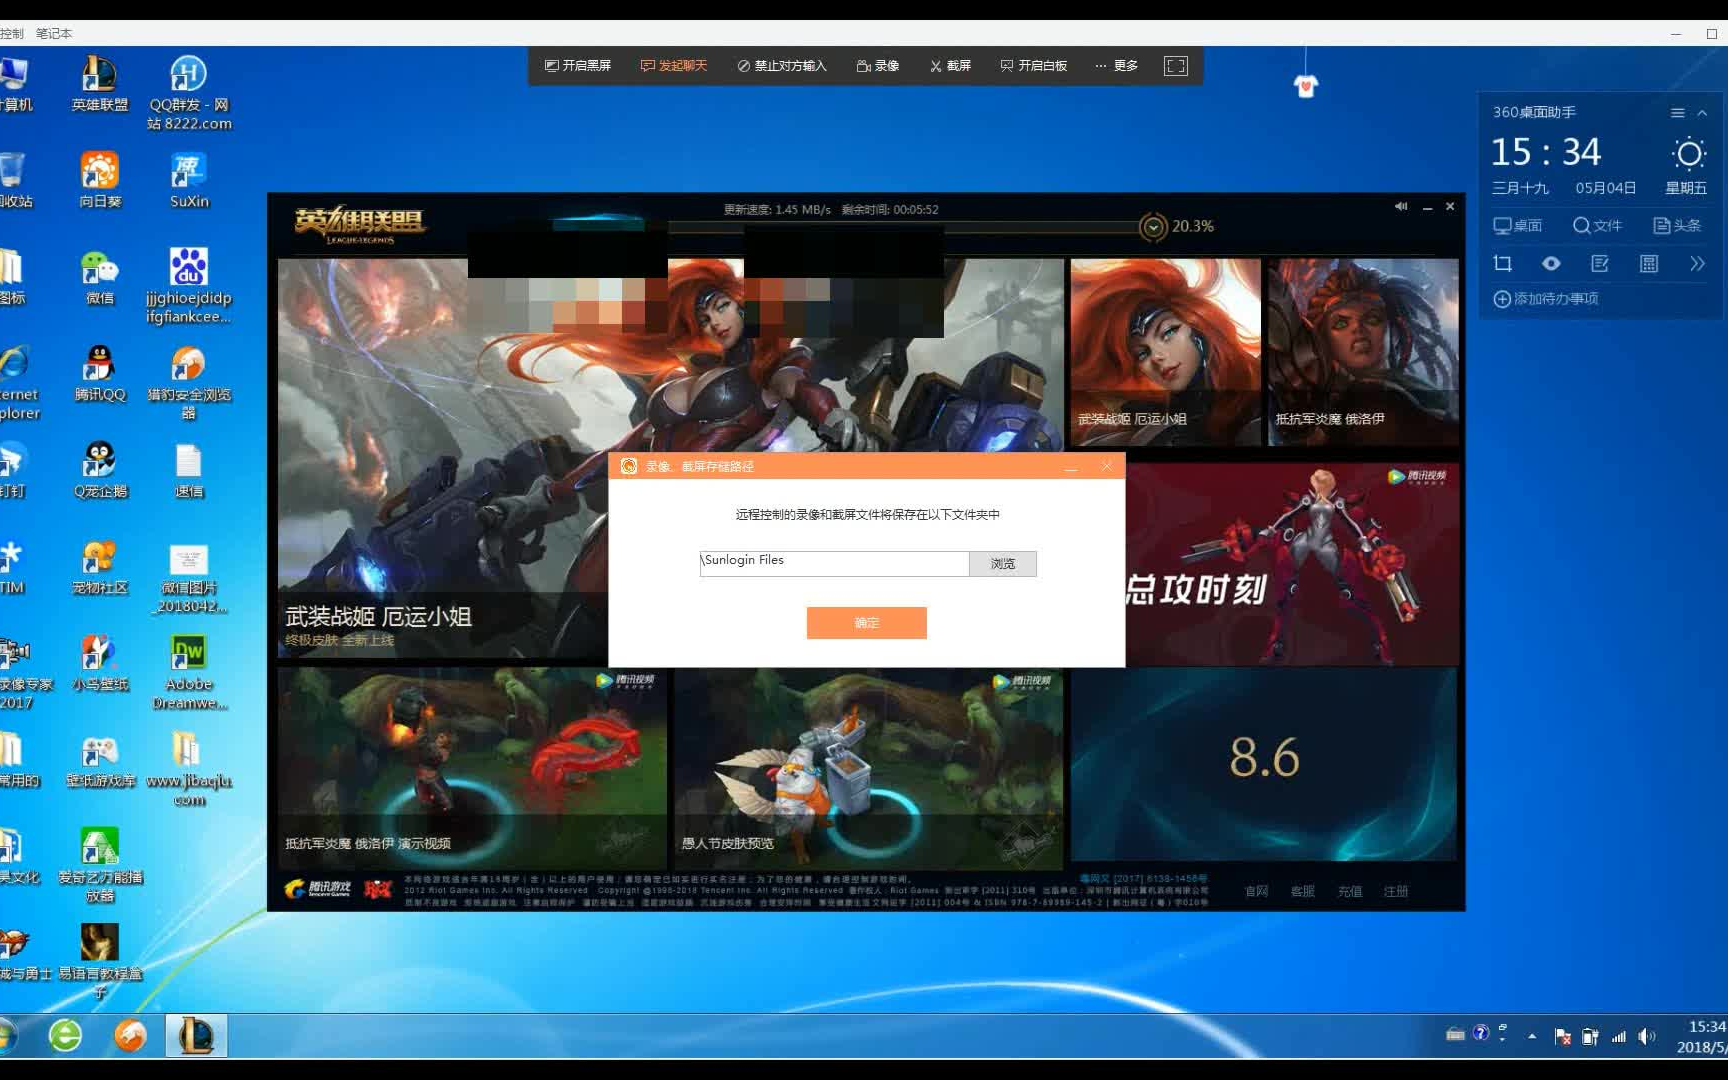This screenshot has width=1728, height=1080.
Task: Open the 愚人节皮肤预览 video
Action: [868, 768]
